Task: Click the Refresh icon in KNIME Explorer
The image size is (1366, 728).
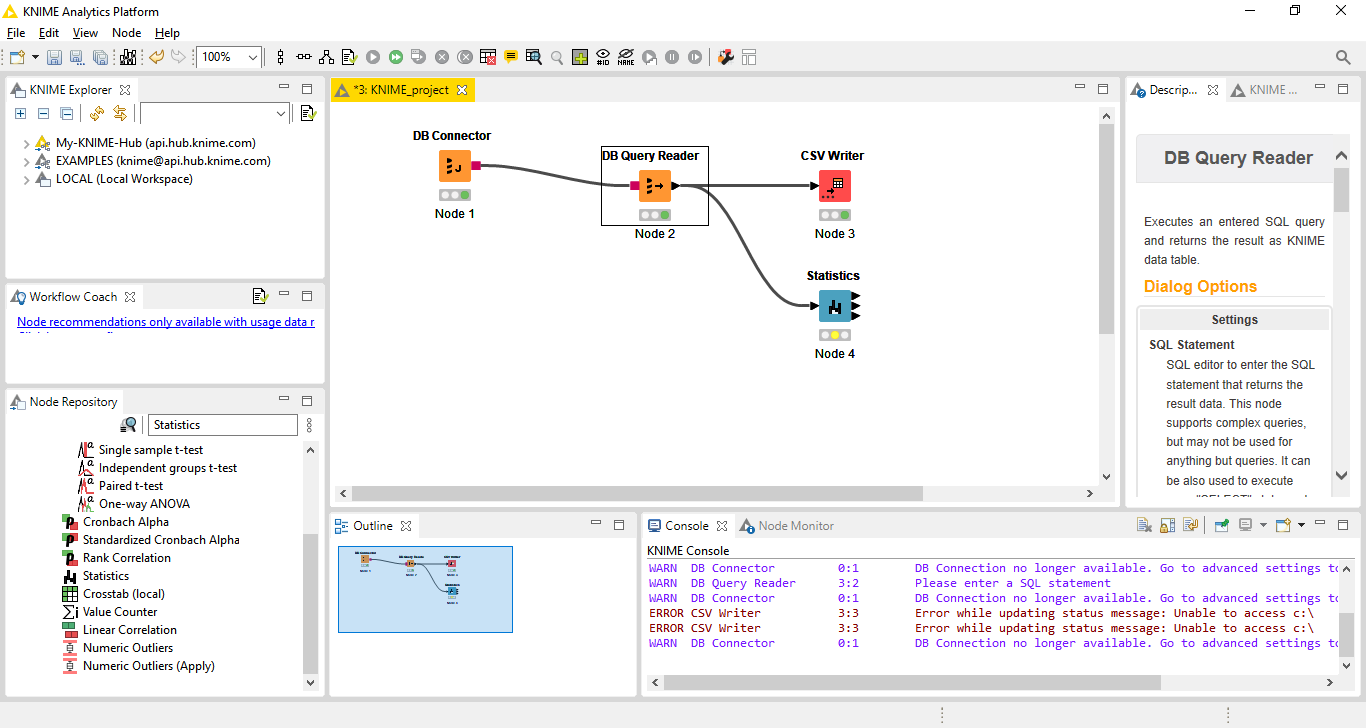Action: (x=97, y=114)
